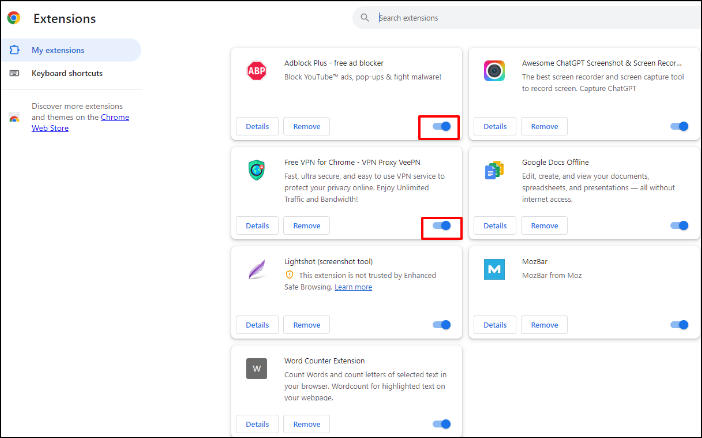Screen dimensions: 702x438
Task: Open Keyboard shortcuts in the sidebar
Action: (67, 73)
